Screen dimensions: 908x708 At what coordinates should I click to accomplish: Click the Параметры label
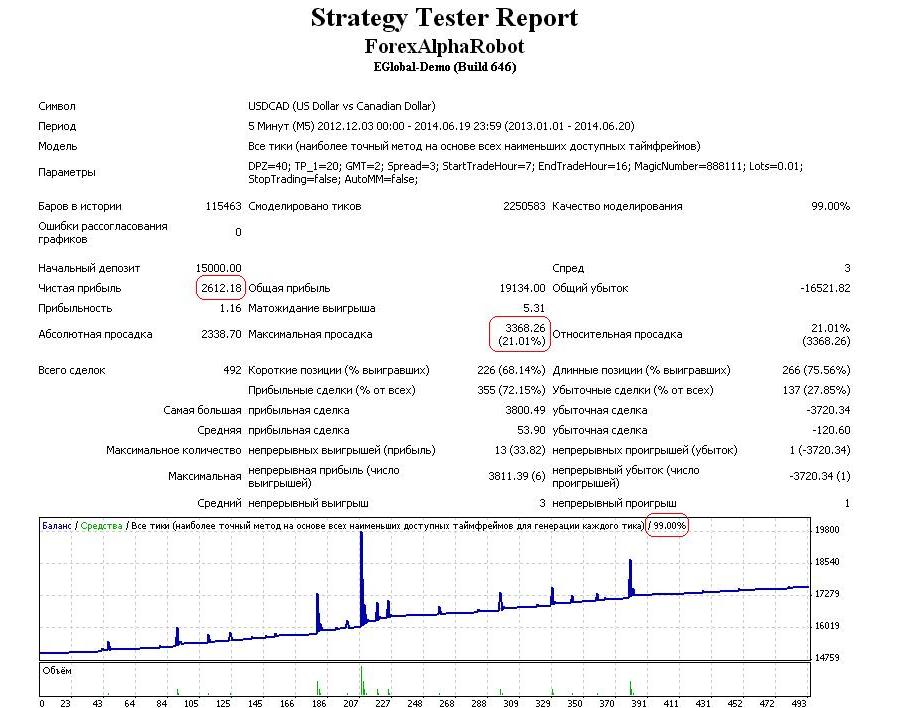[x=67, y=172]
